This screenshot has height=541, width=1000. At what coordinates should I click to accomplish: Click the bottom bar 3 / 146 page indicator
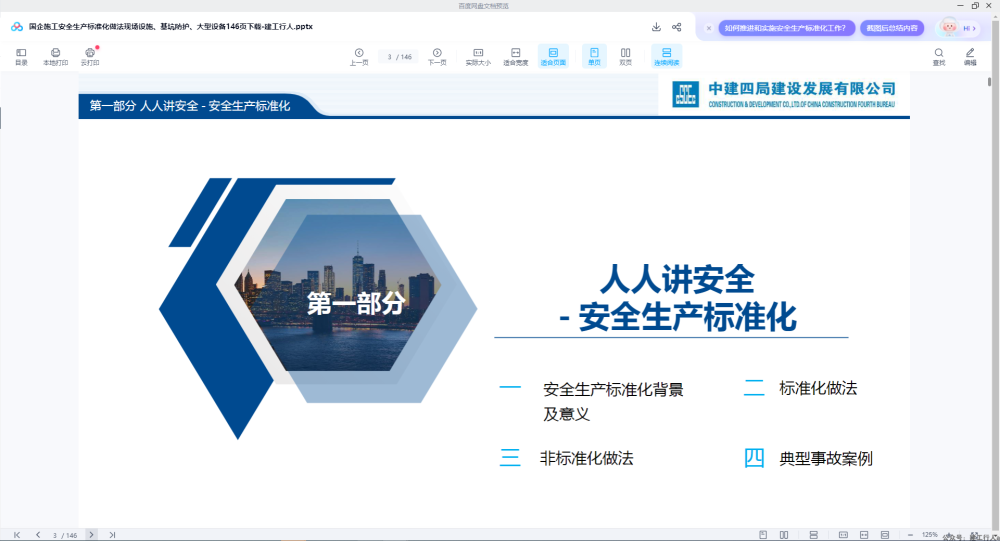(x=64, y=535)
